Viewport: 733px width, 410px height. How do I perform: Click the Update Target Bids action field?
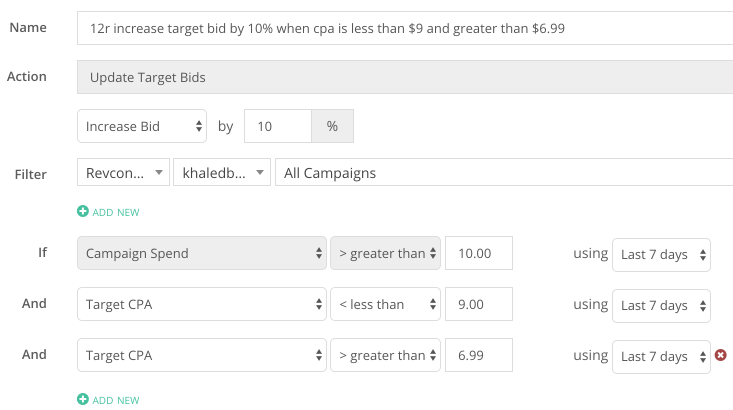pos(405,77)
